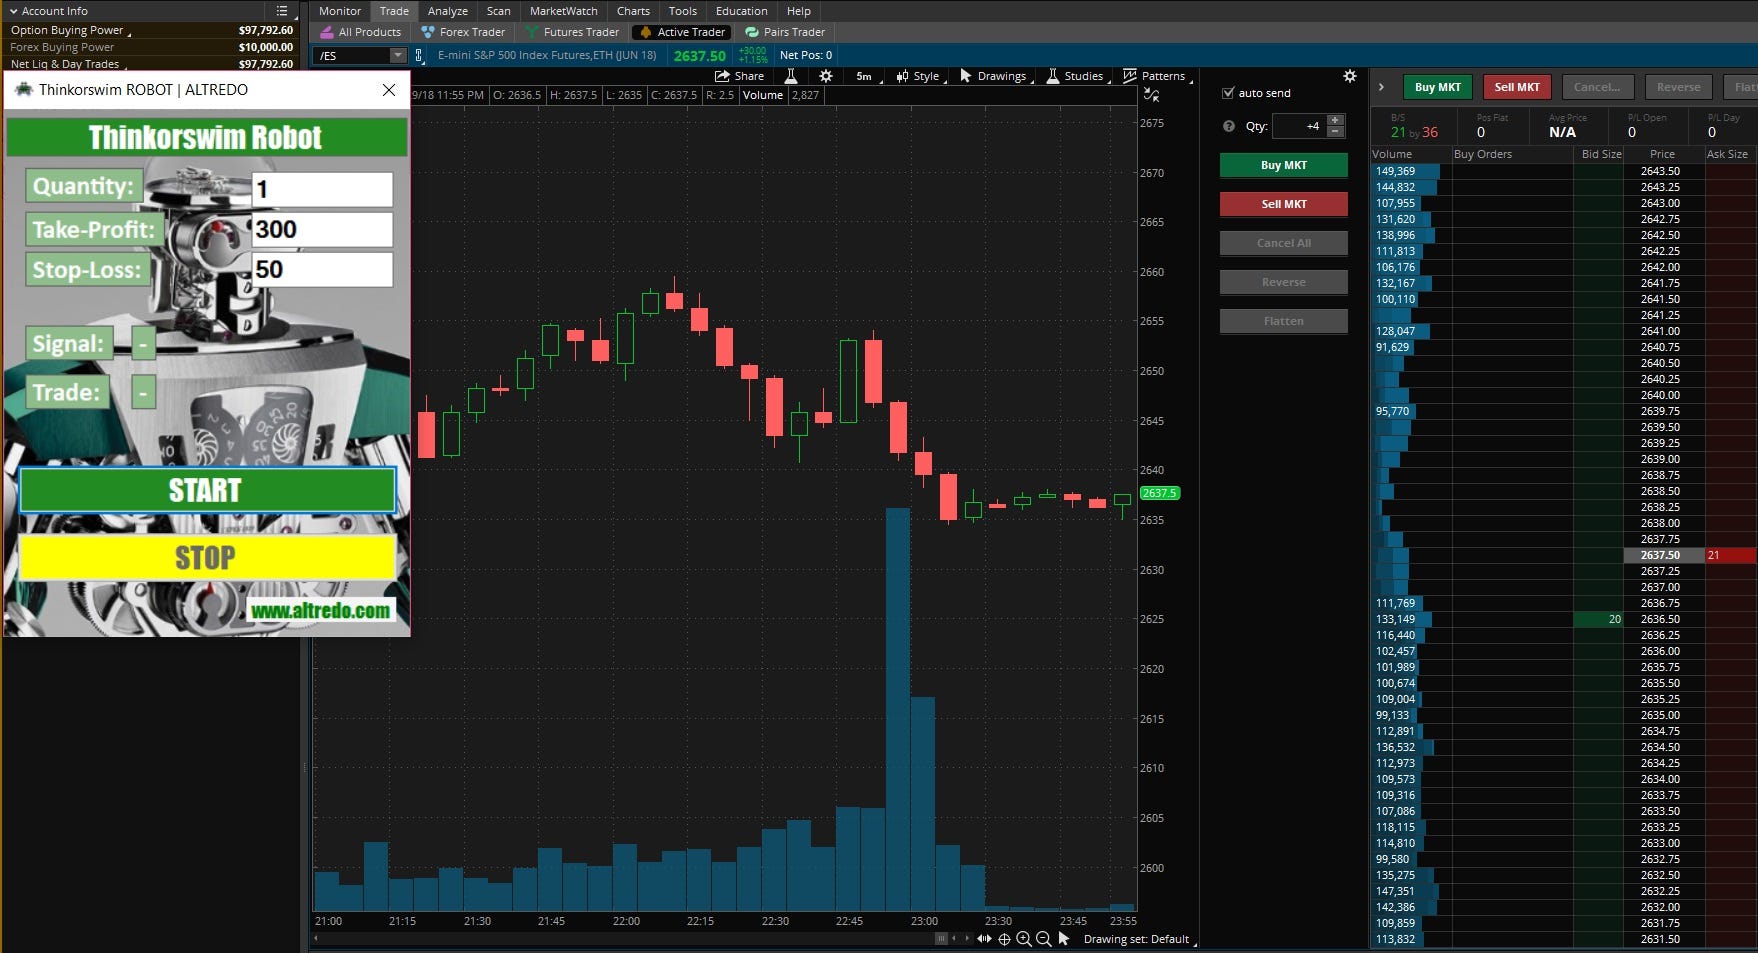Open the Drawing set: Default menu
The width and height of the screenshot is (1758, 953).
pyautogui.click(x=1139, y=939)
